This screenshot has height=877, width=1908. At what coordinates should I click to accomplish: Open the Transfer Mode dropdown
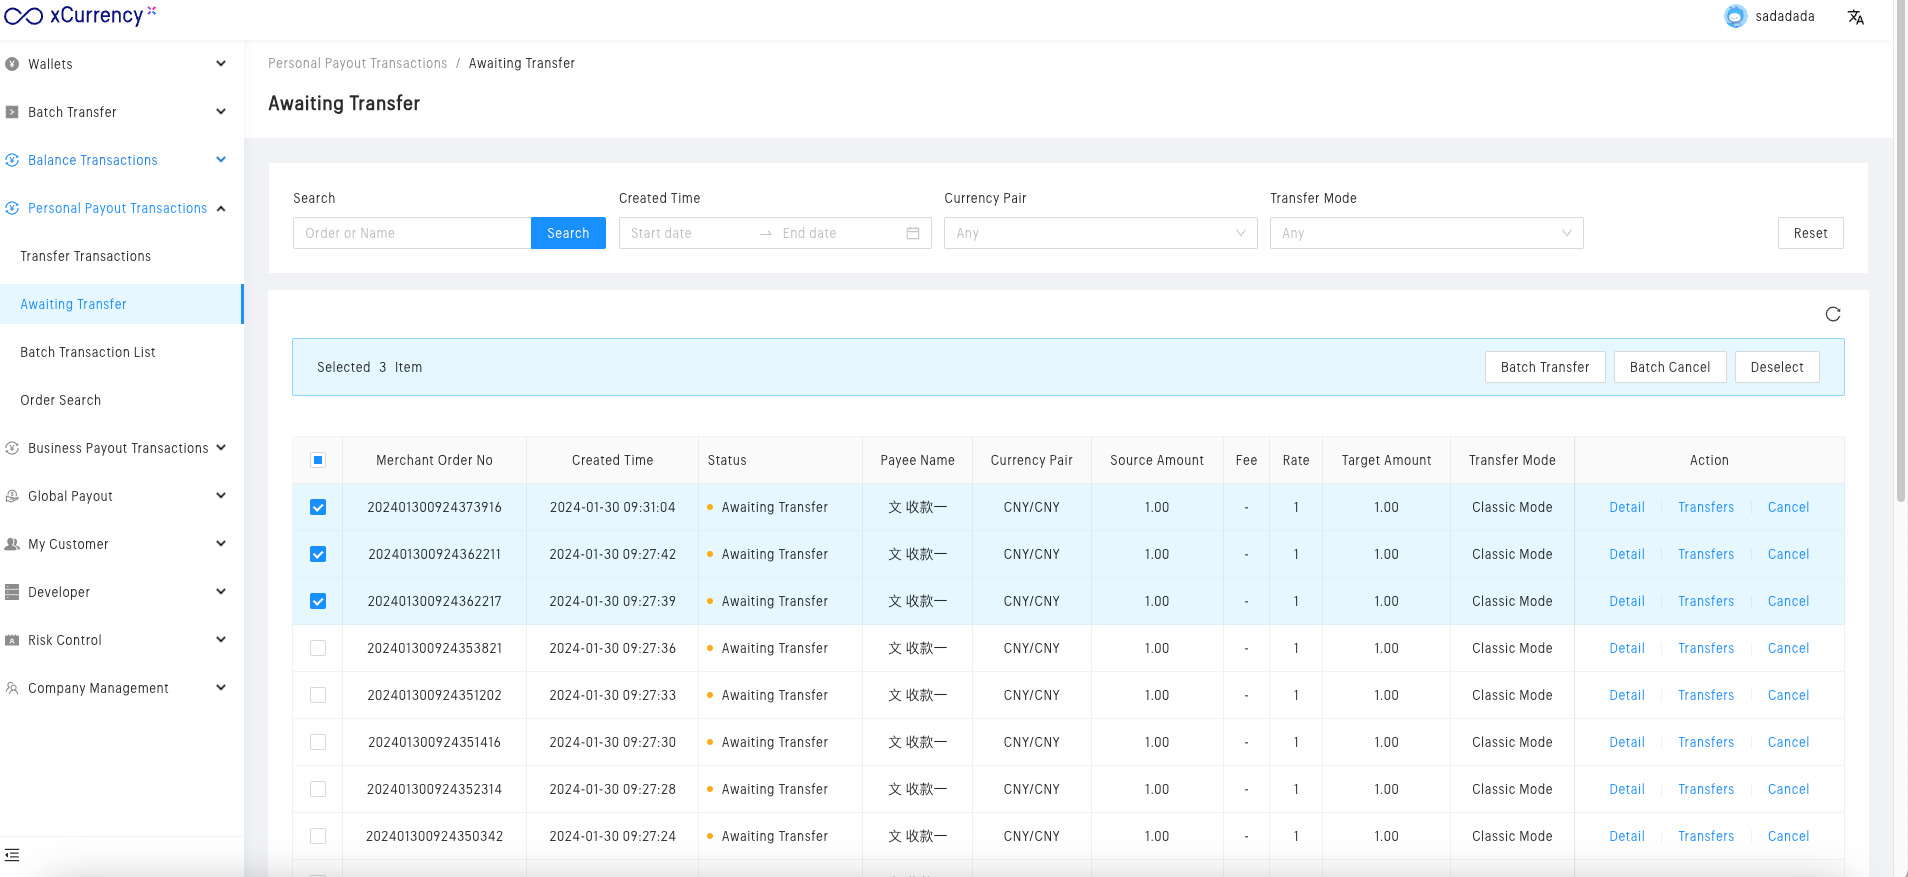click(1426, 233)
